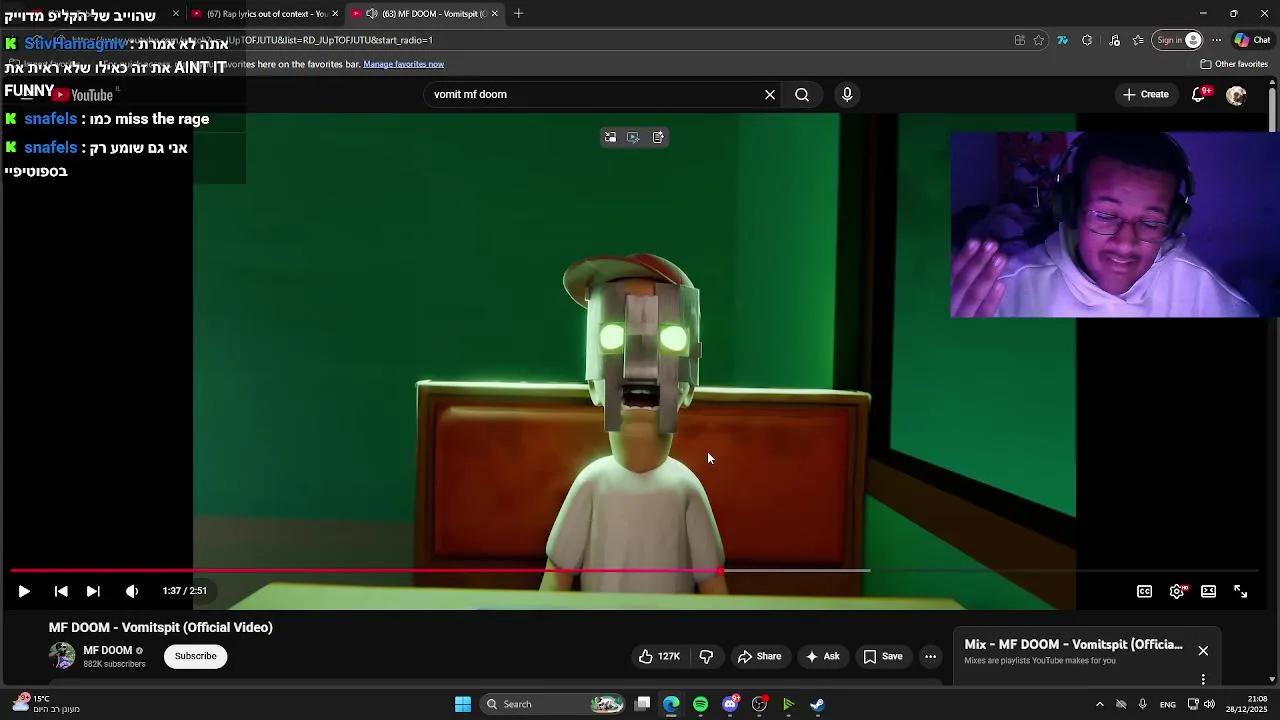Switch the ENG input language
Image resolution: width=1280 pixels, height=720 pixels.
point(1167,705)
